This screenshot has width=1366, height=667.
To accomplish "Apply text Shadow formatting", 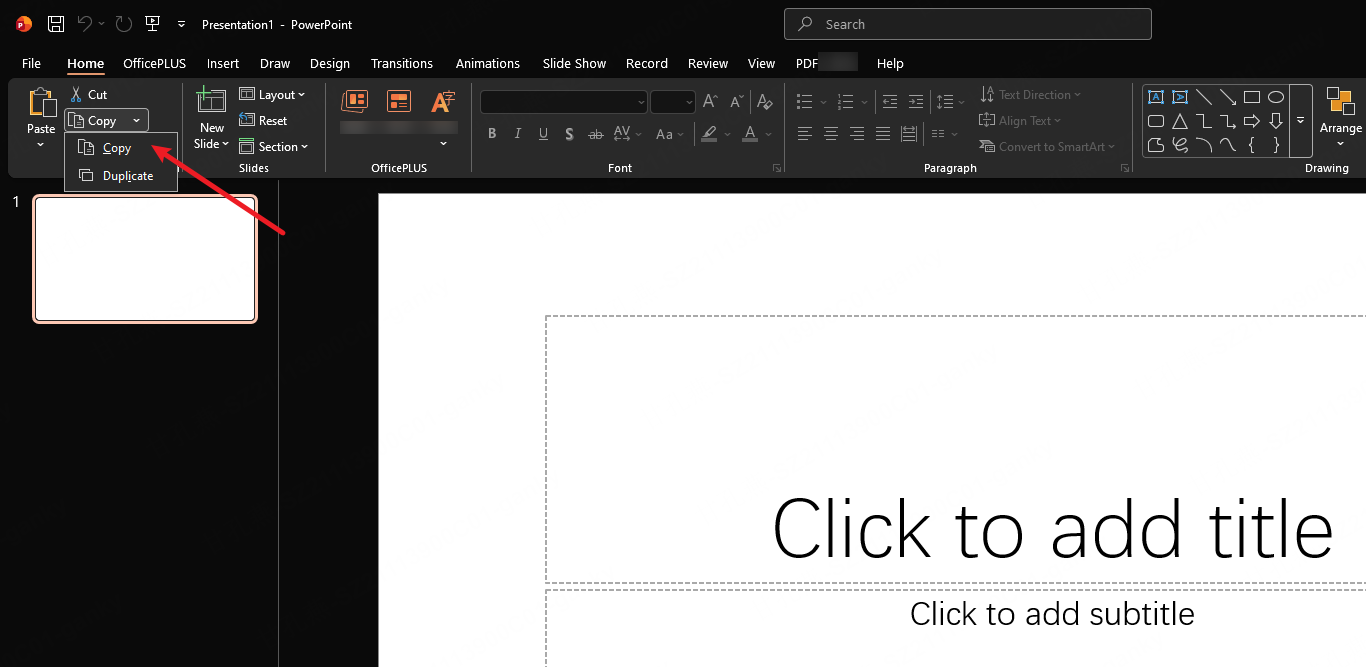I will point(569,134).
